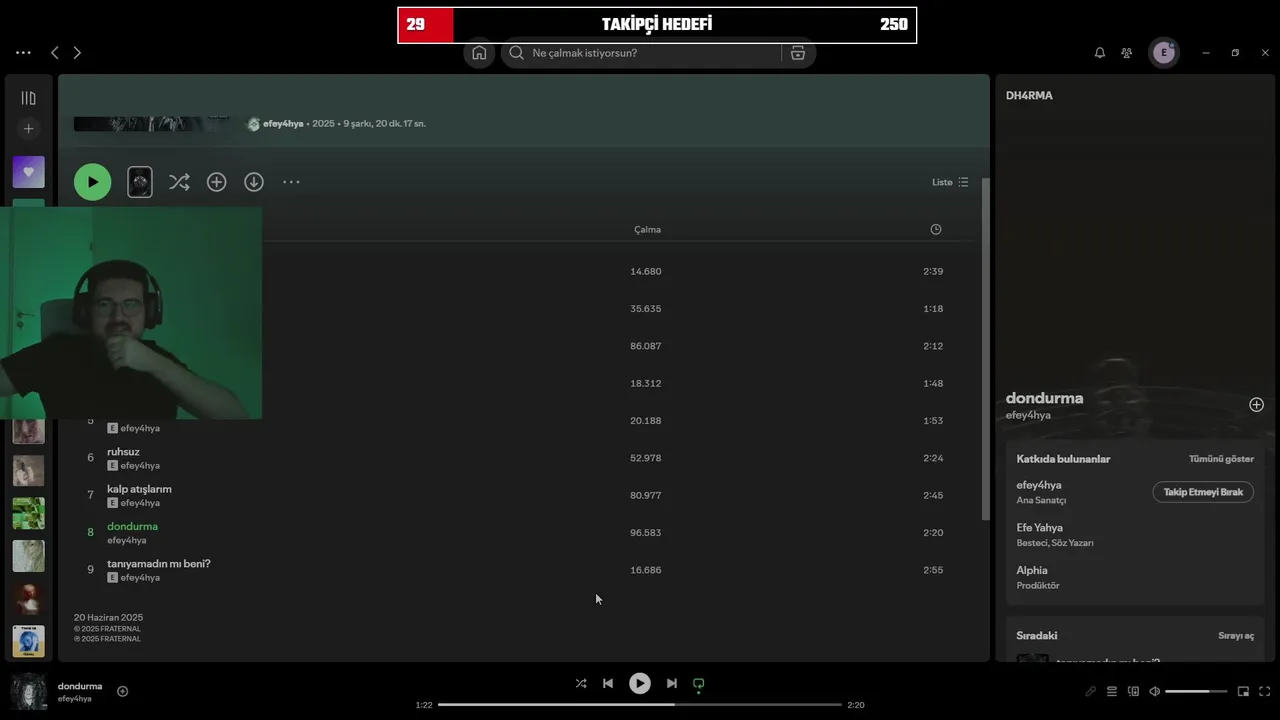Viewport: 1280px width, 720px height.
Task: Sort by the Çalma column header
Action: tap(647, 229)
